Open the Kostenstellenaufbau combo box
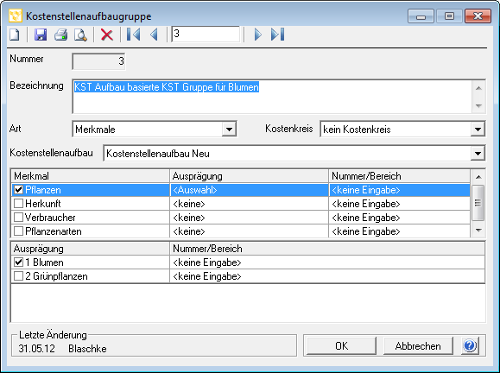 point(478,153)
